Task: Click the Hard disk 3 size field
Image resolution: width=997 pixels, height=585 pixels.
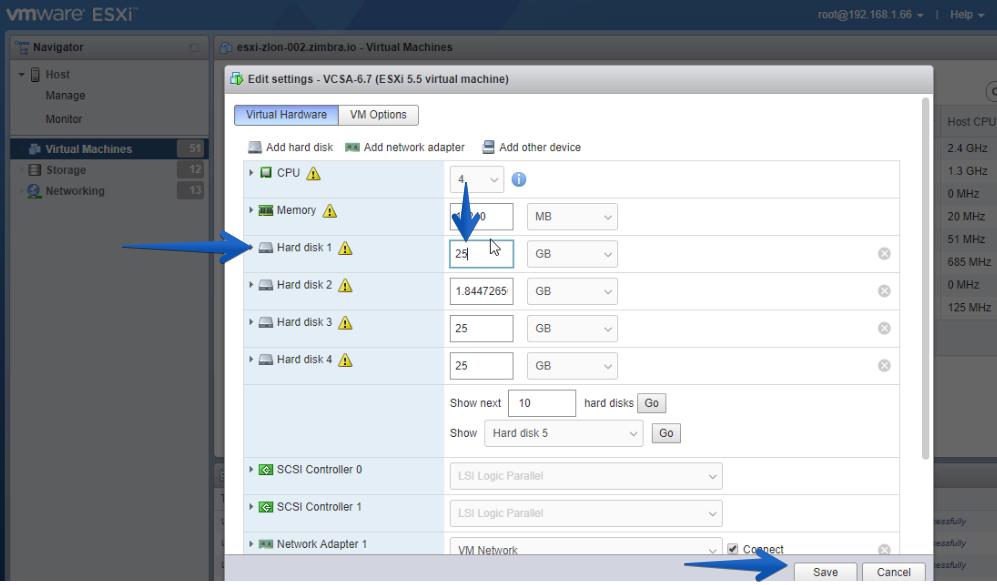Action: coord(481,329)
